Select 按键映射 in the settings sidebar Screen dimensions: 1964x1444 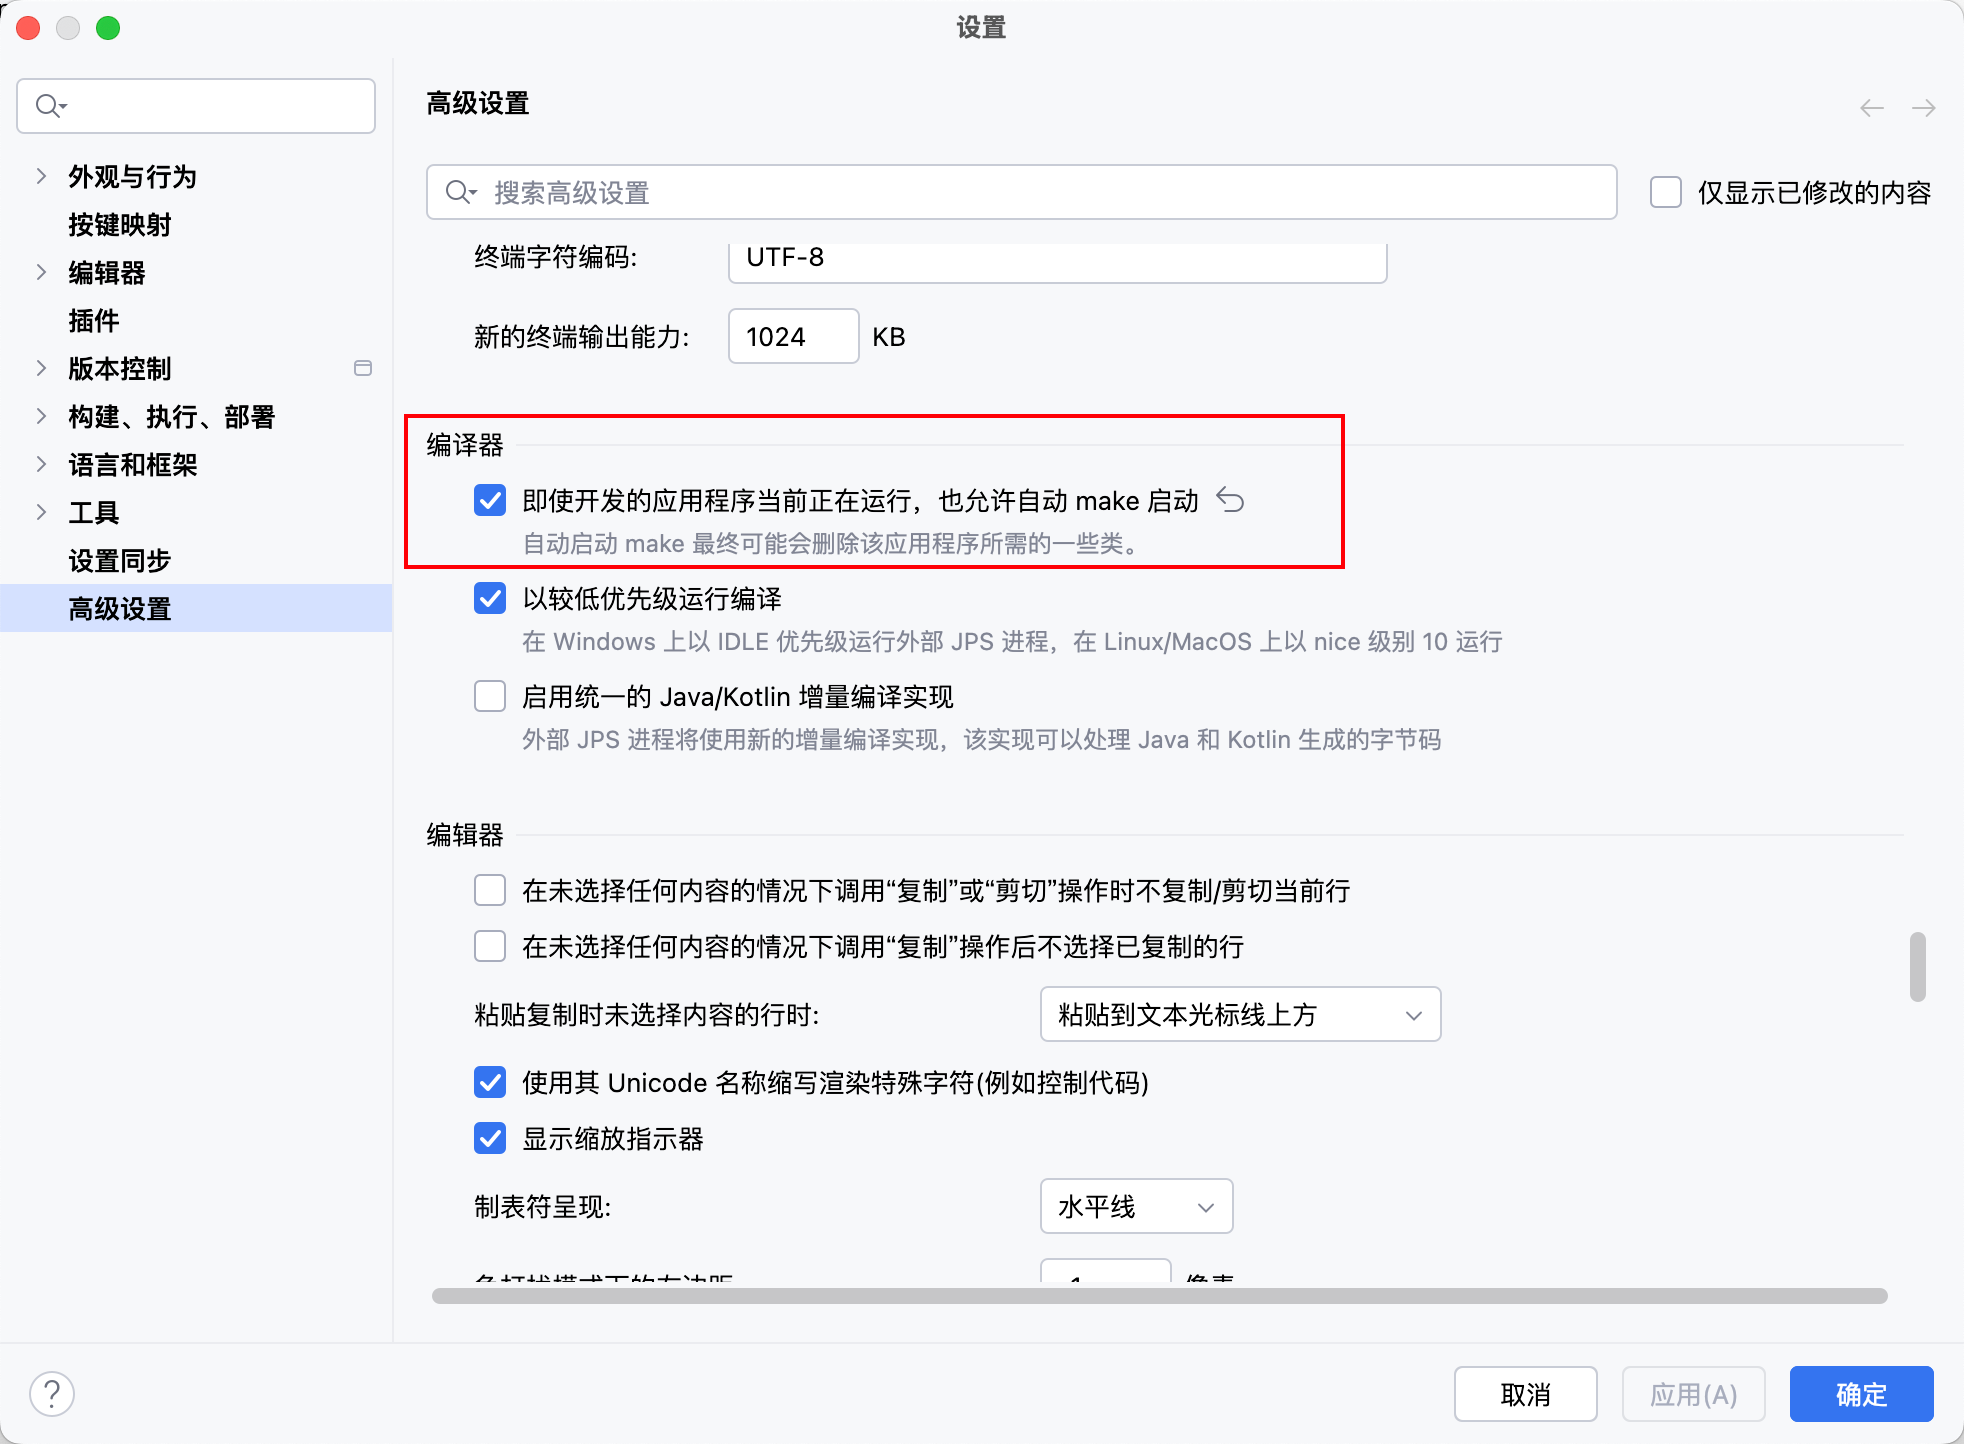(x=120, y=224)
